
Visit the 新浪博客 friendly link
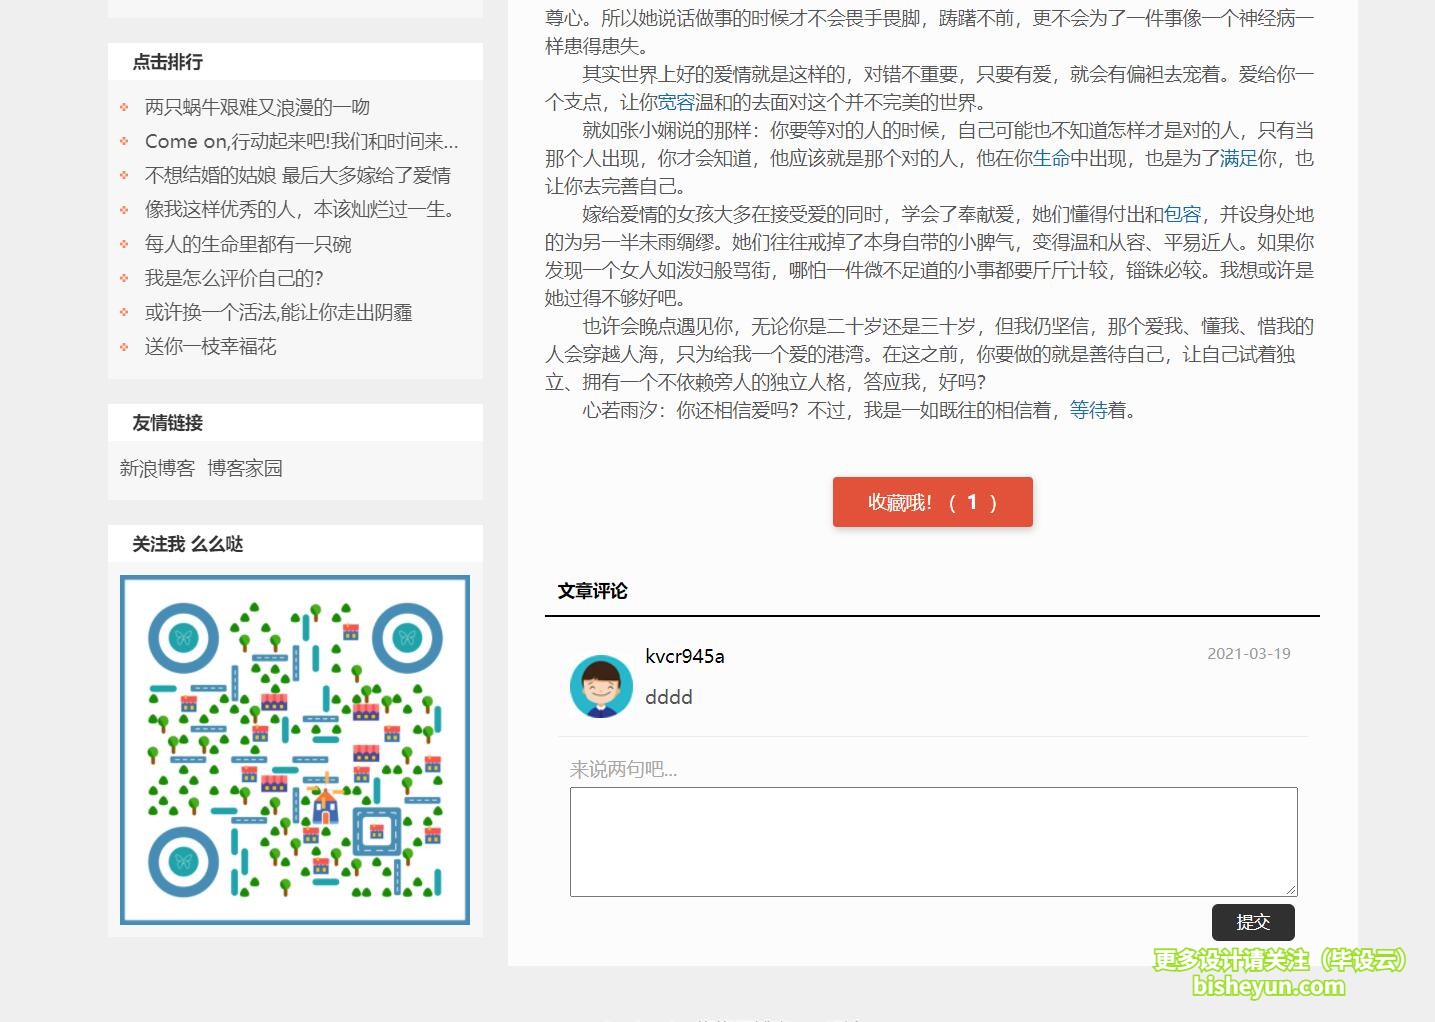click(x=157, y=468)
